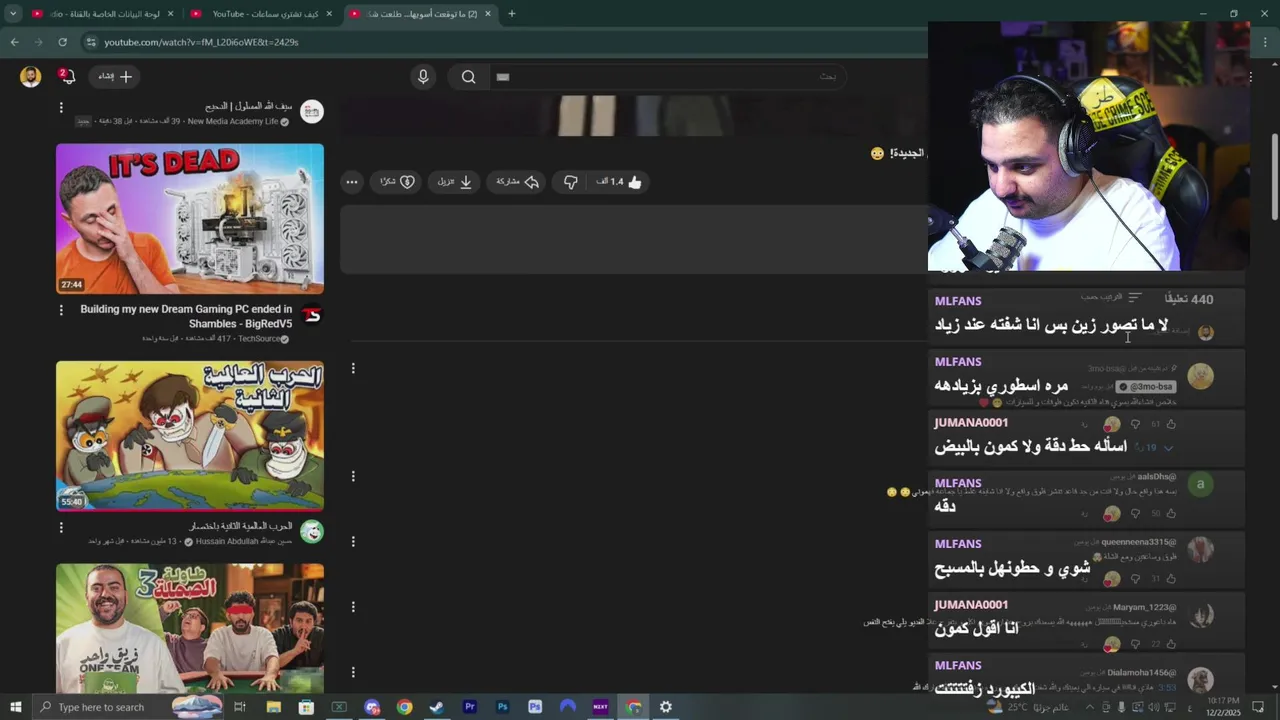Open a new browser tab
1280x720 pixels.
coord(511,14)
